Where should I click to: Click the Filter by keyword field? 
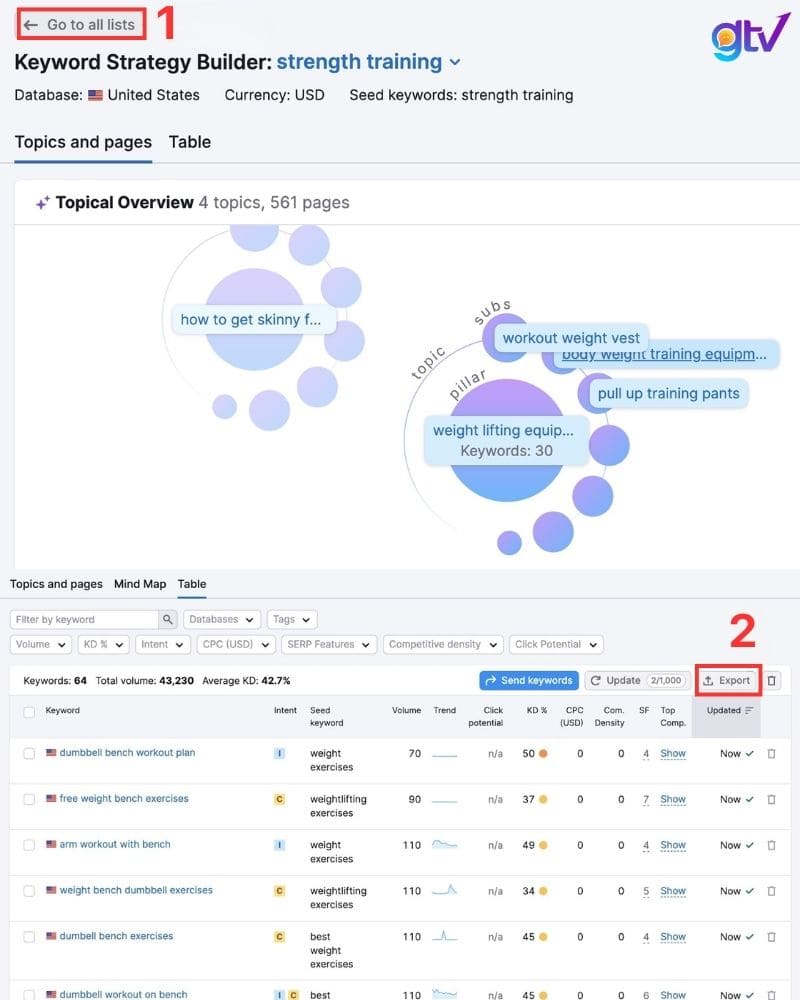tap(84, 620)
